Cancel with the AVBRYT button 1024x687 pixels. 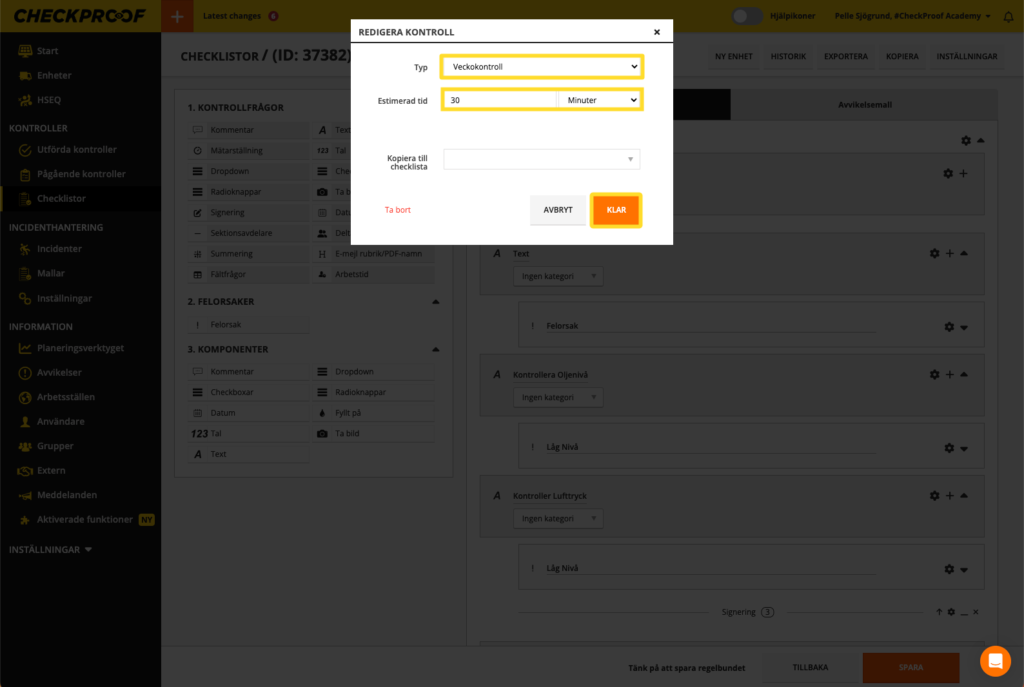click(x=558, y=210)
